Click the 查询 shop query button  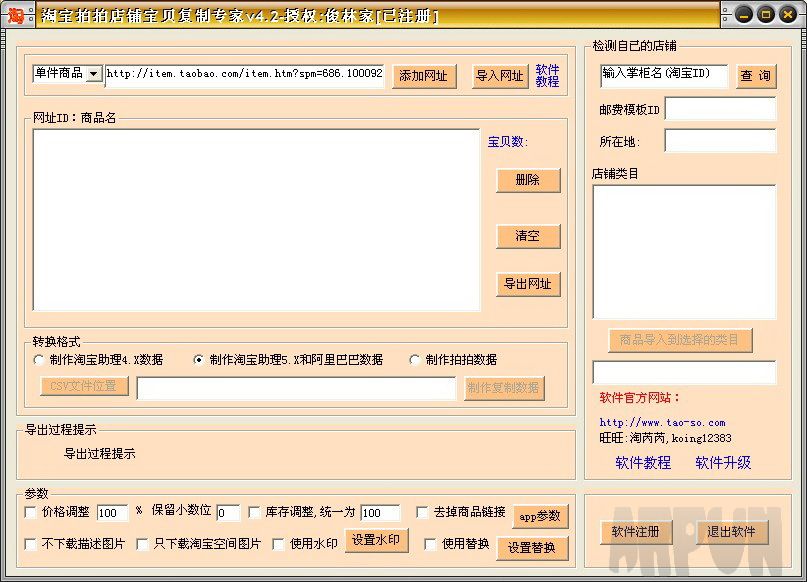[x=756, y=75]
